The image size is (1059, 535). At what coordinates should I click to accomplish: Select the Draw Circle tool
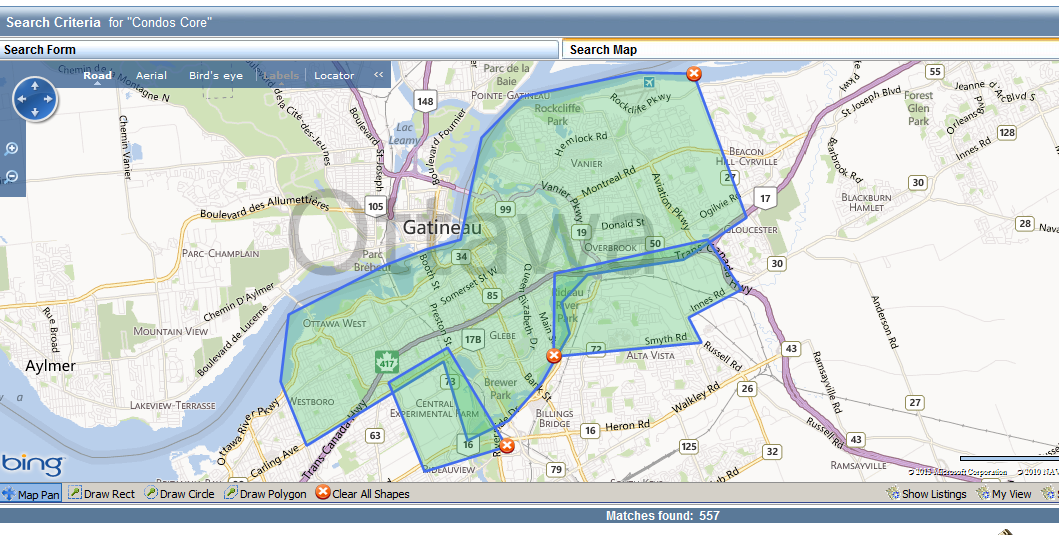point(179,494)
